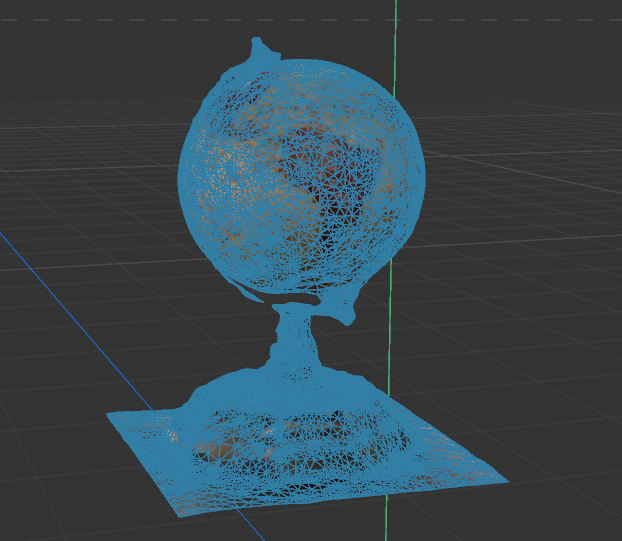Click the green Y-axis line above the globe

tap(396, 30)
